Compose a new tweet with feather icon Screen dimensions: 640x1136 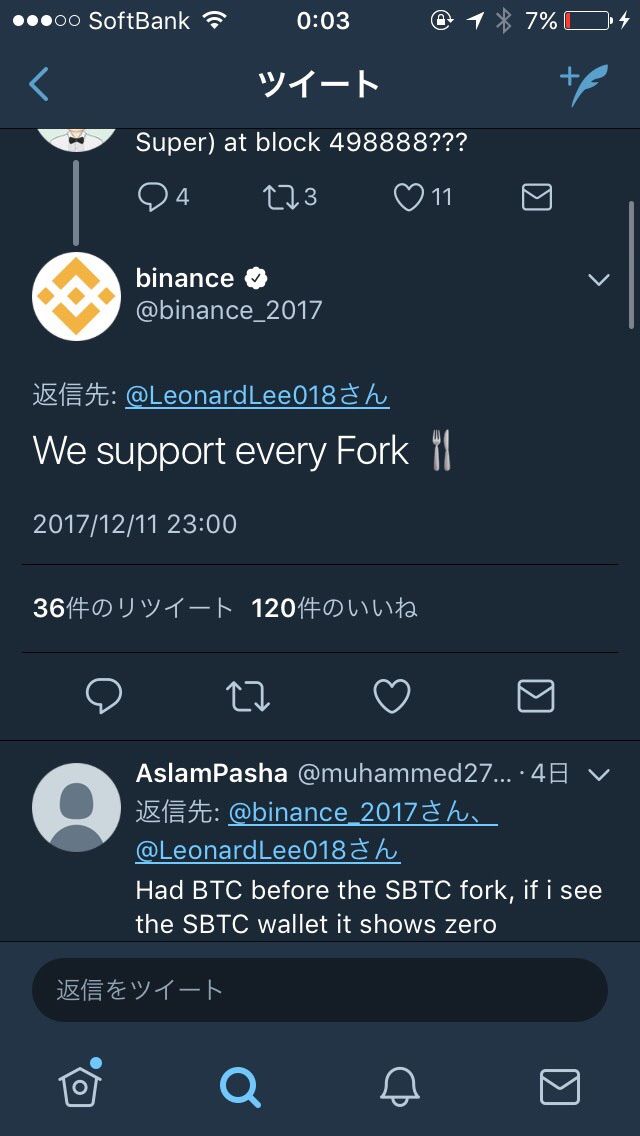coord(583,85)
